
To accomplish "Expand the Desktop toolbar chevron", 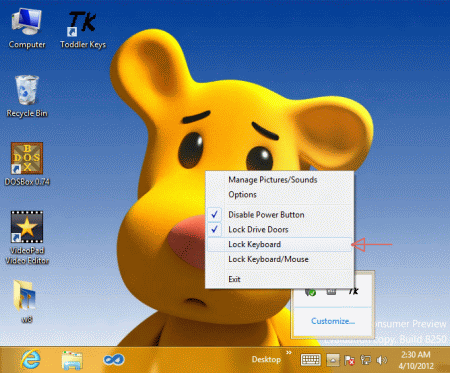I will point(289,353).
